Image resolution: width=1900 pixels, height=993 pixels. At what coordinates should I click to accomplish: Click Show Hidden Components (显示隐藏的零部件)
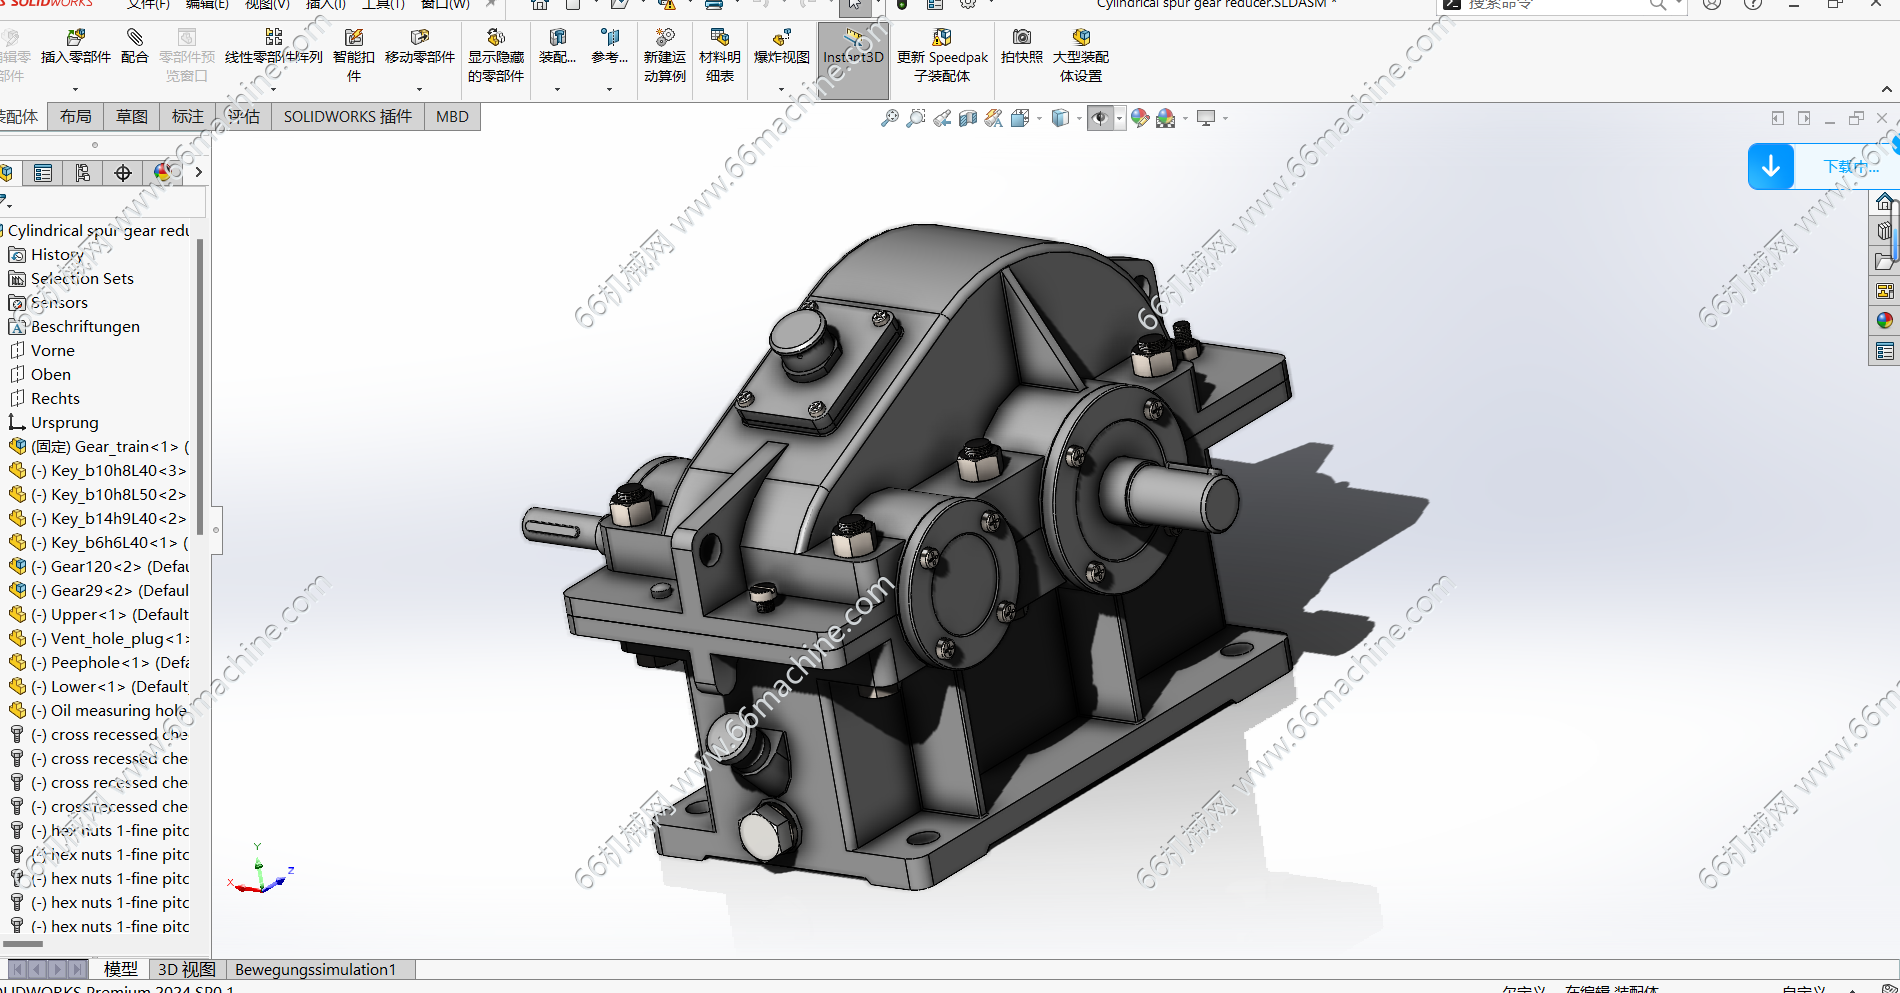click(x=496, y=55)
